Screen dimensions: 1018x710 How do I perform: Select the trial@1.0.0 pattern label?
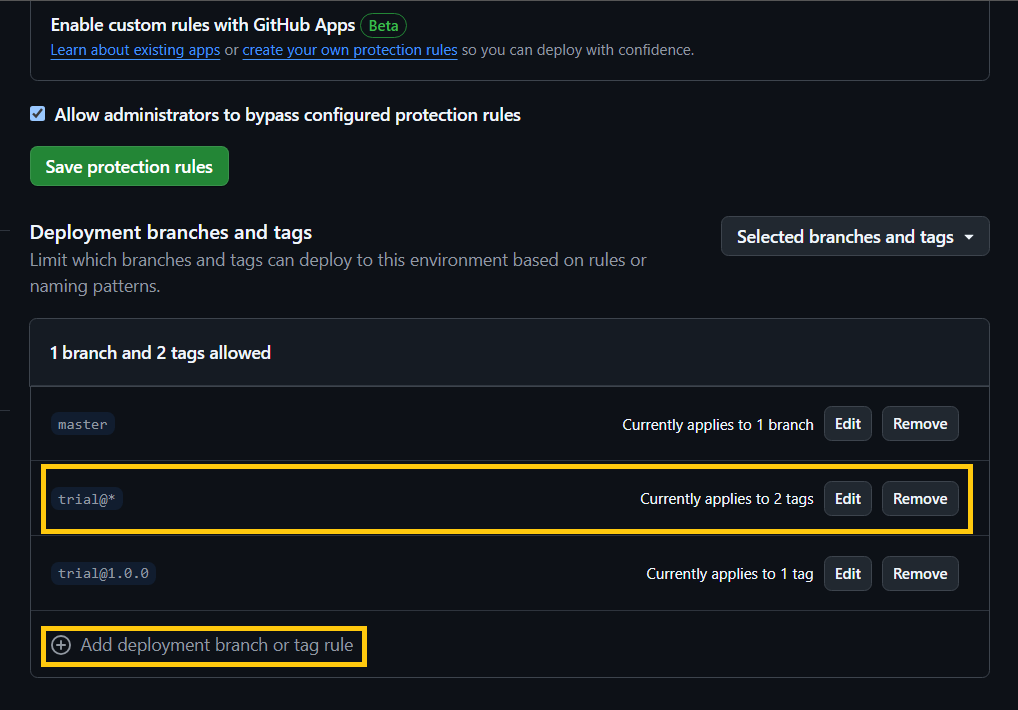tap(104, 574)
